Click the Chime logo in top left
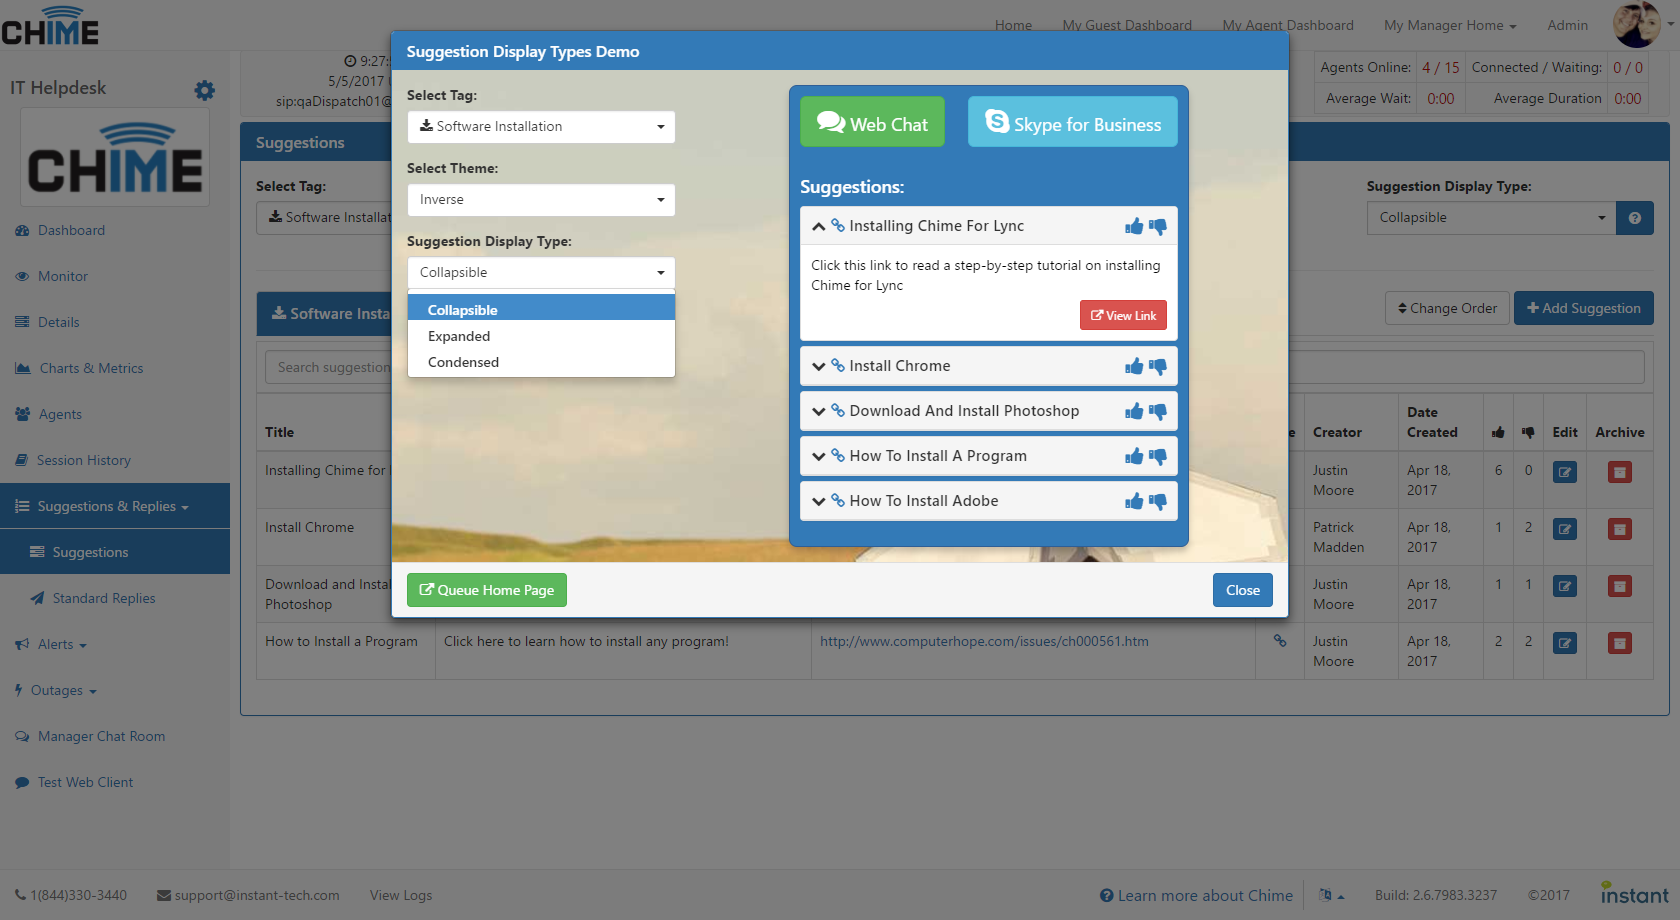 pyautogui.click(x=50, y=26)
